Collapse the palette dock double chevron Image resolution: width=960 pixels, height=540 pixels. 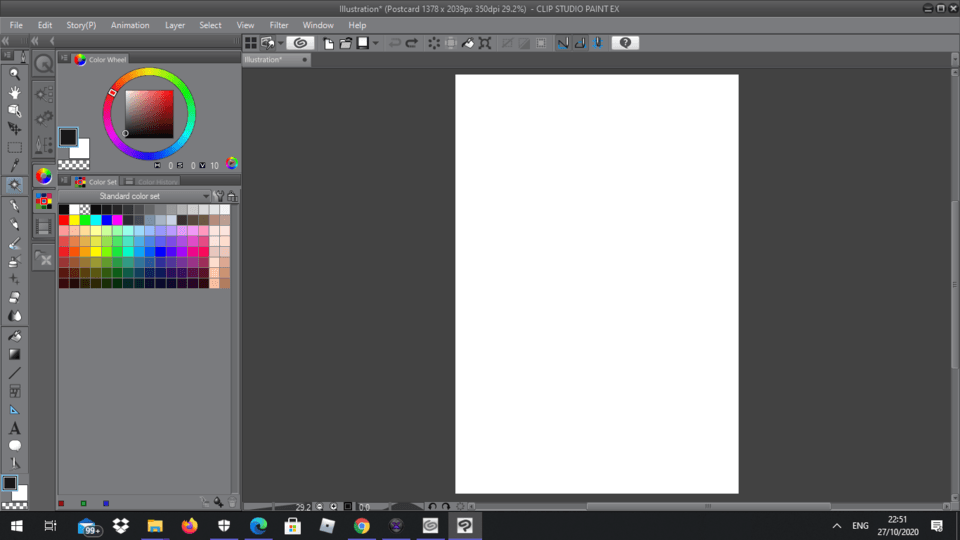[x=35, y=41]
